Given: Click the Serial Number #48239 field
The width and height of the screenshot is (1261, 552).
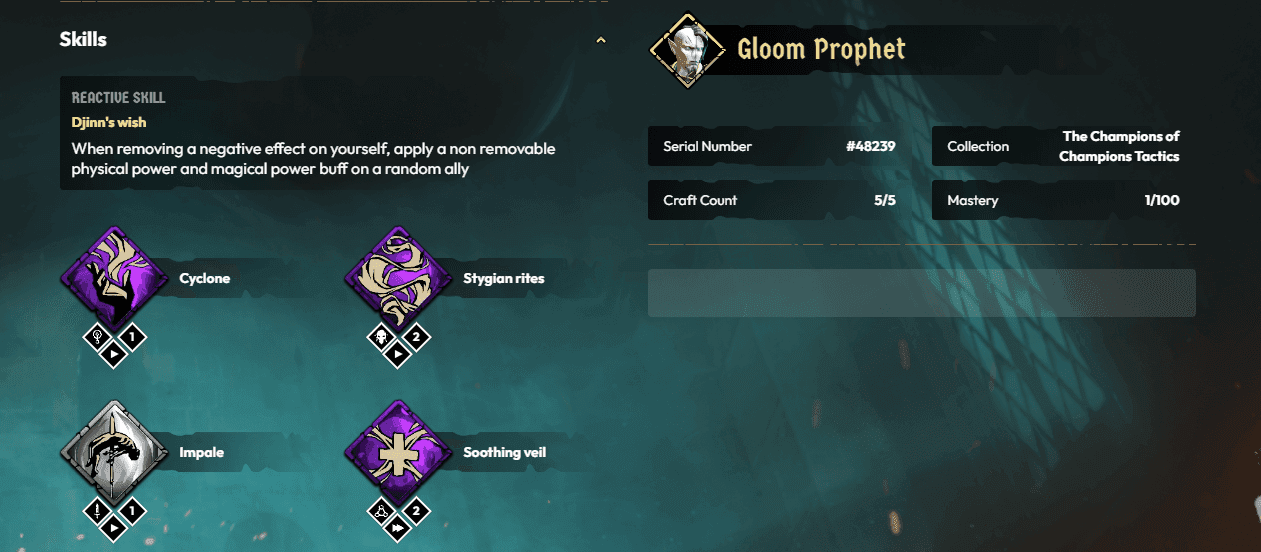Looking at the screenshot, I should click(779, 146).
